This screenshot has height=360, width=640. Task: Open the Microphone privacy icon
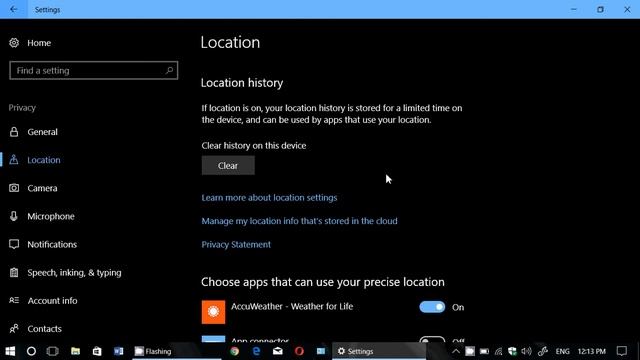14,216
